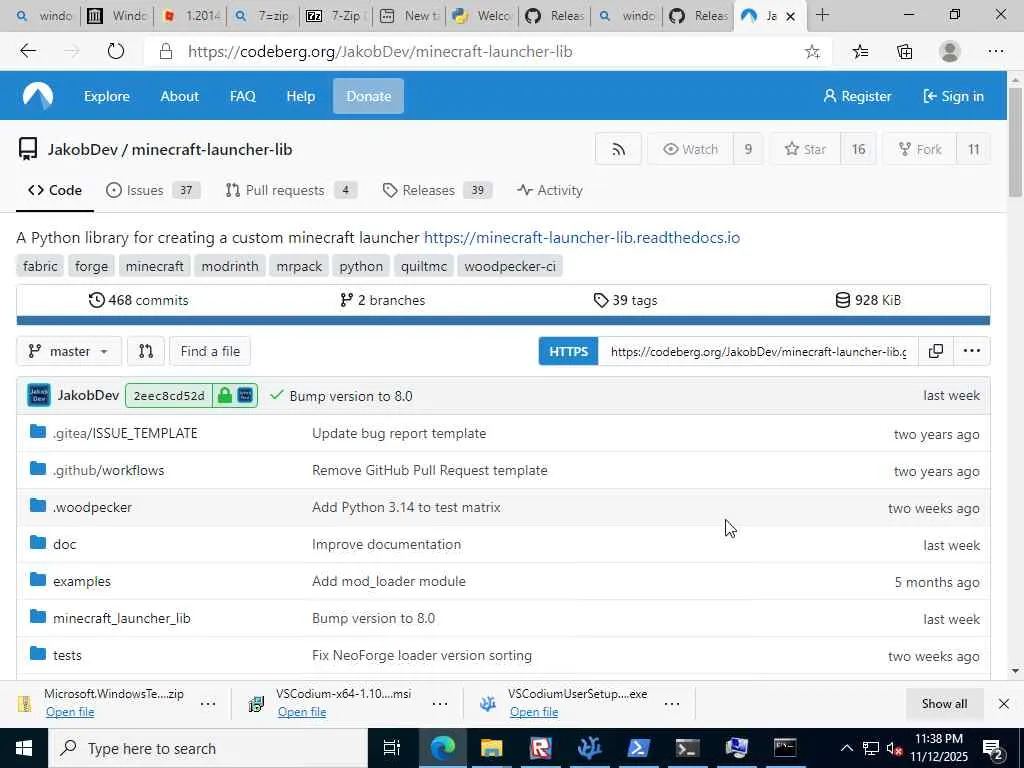Open options for VSCodiumUserSetup exe download
The image size is (1024, 768).
(x=671, y=703)
